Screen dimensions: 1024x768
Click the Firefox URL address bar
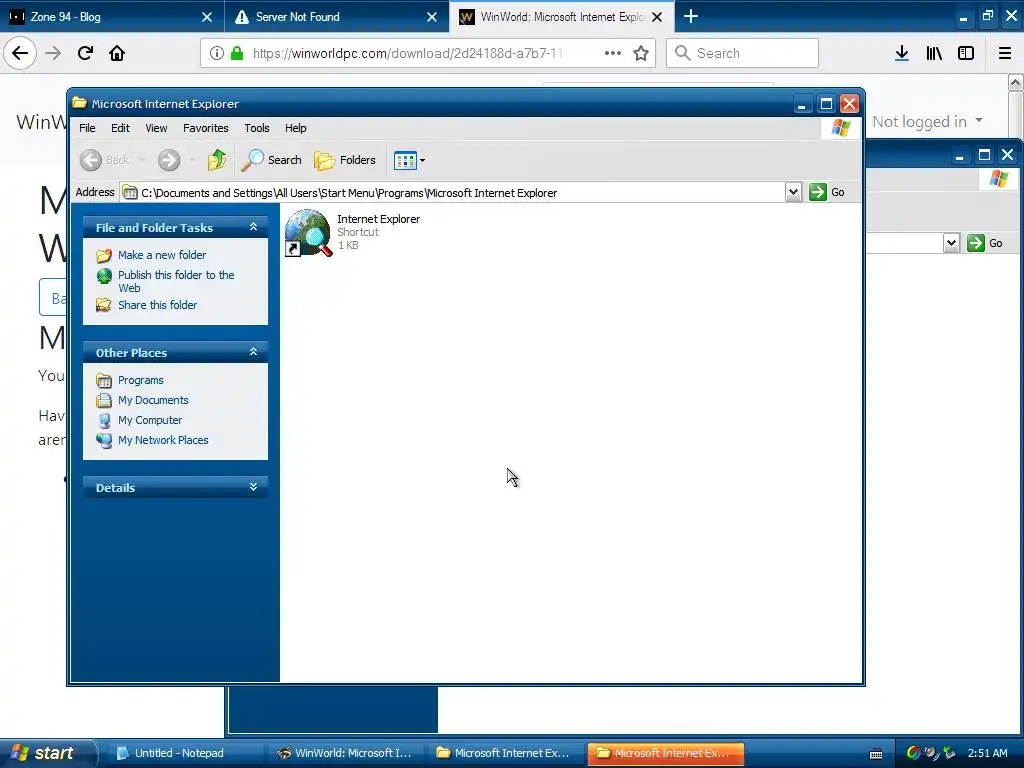428,53
